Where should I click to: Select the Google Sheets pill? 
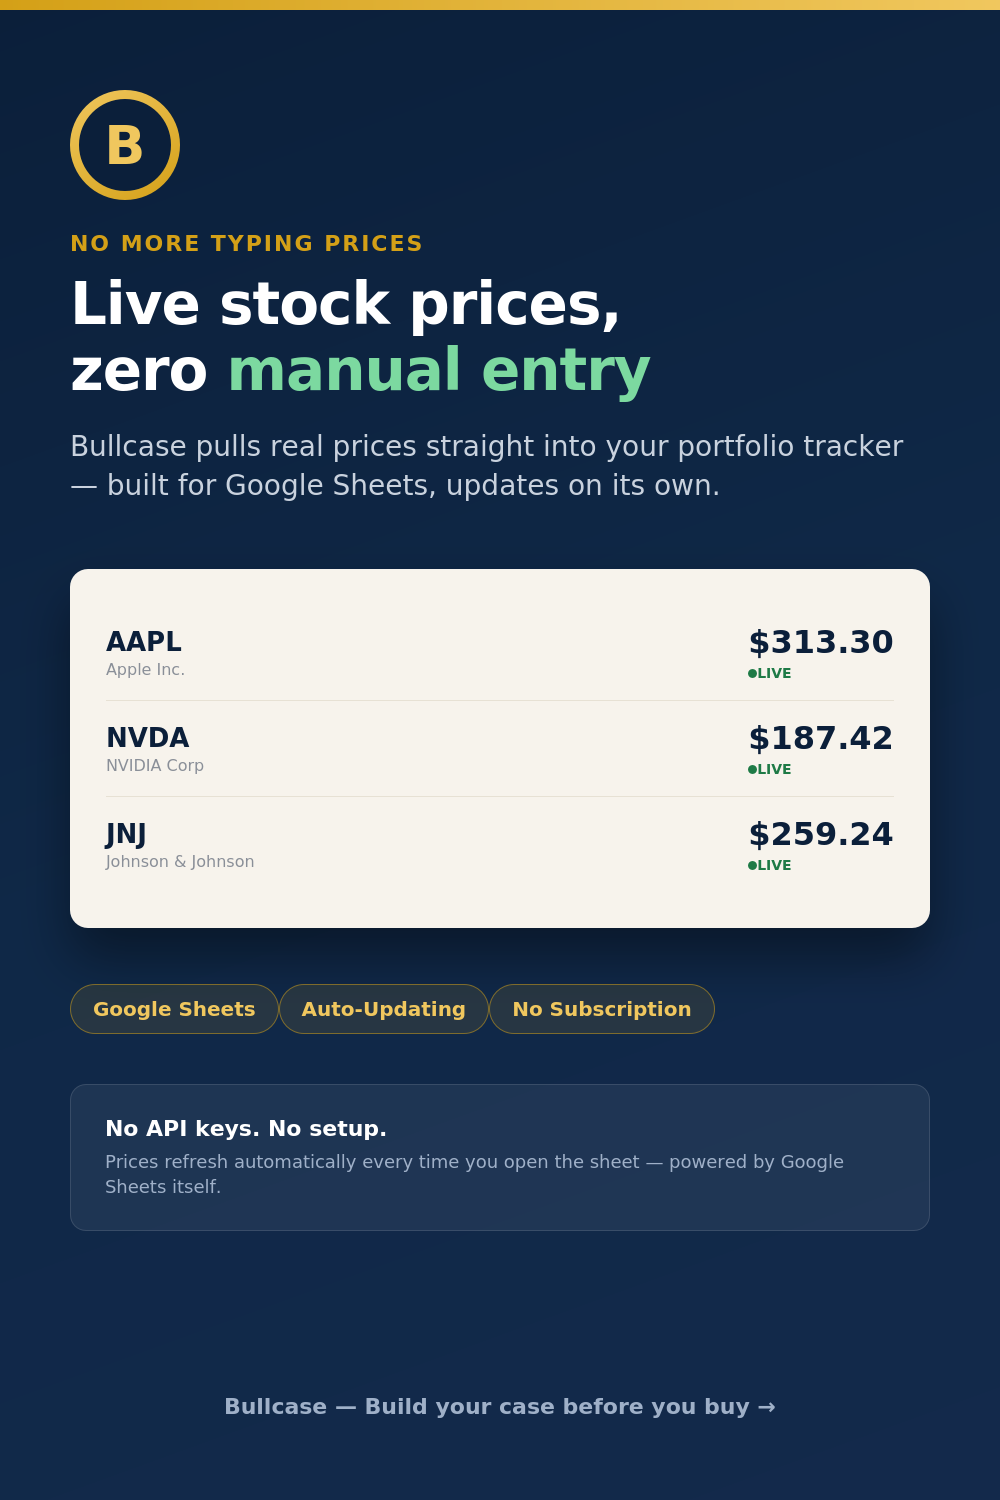click(174, 1009)
